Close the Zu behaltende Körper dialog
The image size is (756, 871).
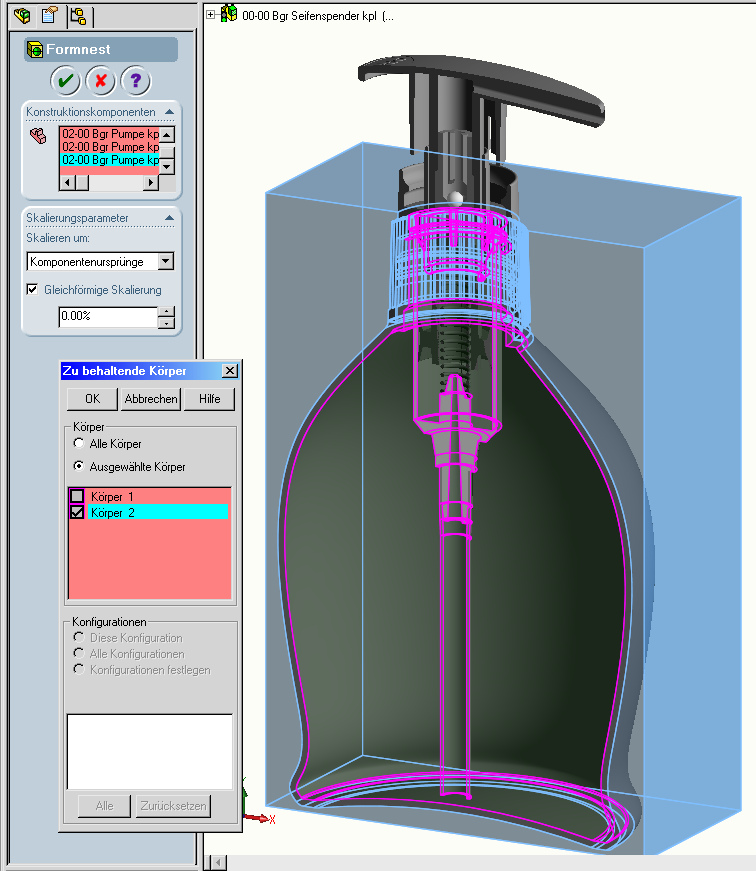(229, 371)
